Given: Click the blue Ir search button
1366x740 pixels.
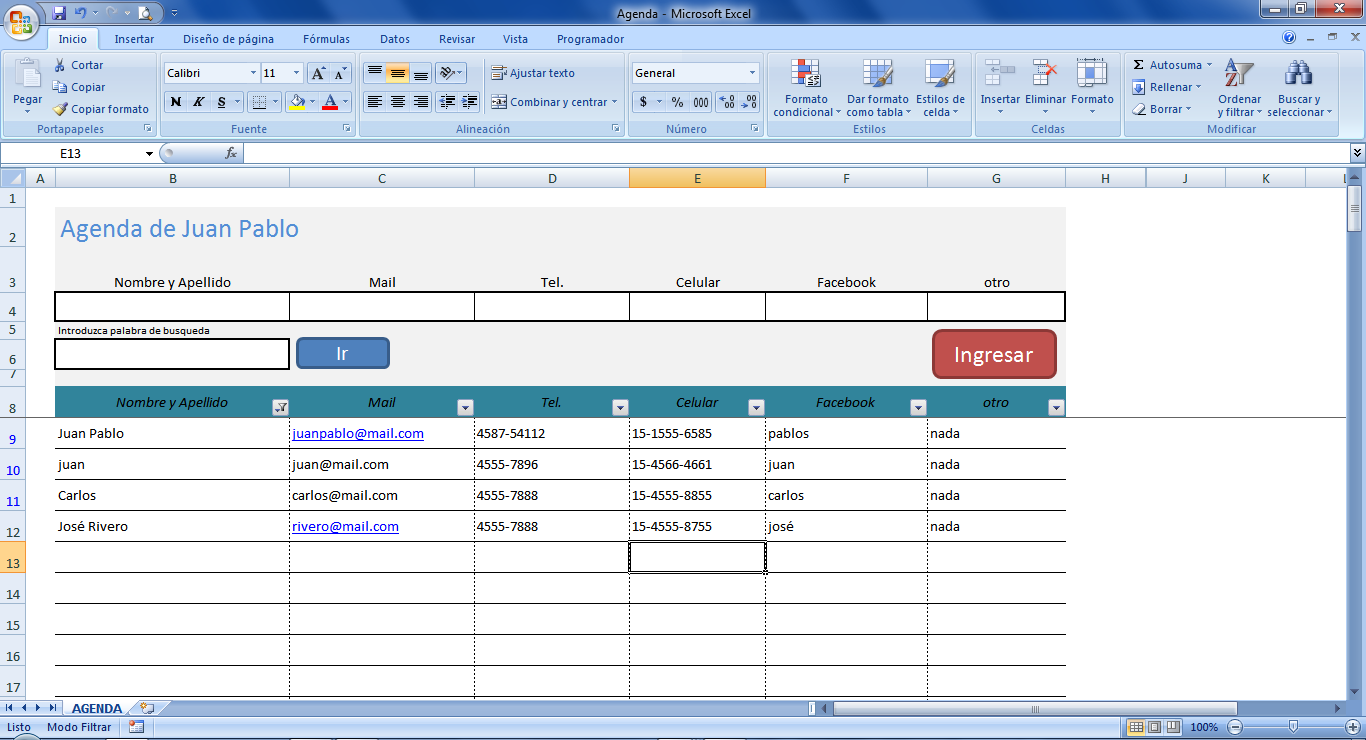Looking at the screenshot, I should pos(343,353).
